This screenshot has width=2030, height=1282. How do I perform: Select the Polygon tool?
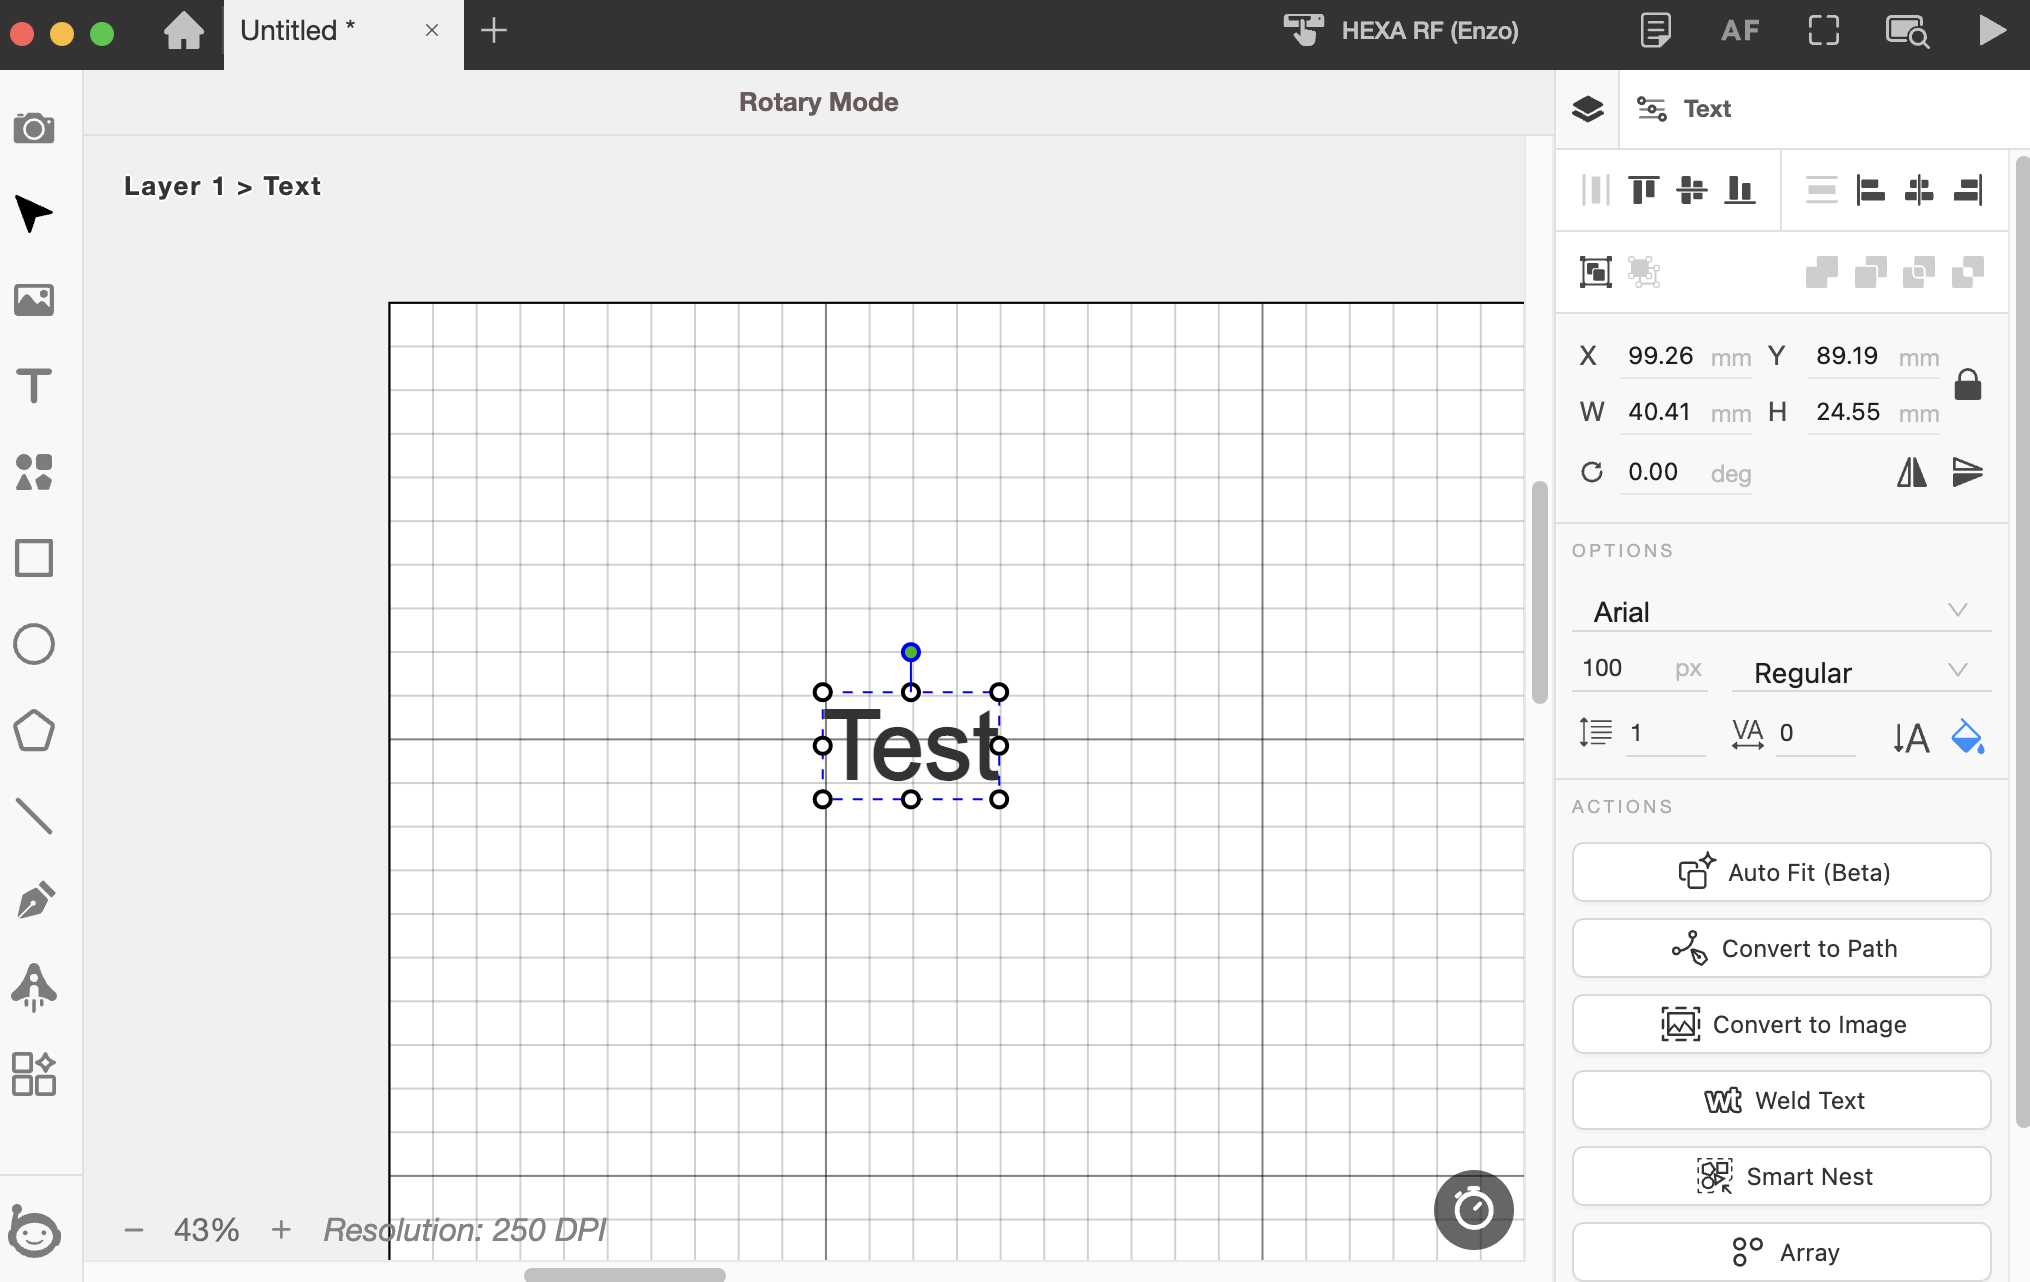(34, 730)
